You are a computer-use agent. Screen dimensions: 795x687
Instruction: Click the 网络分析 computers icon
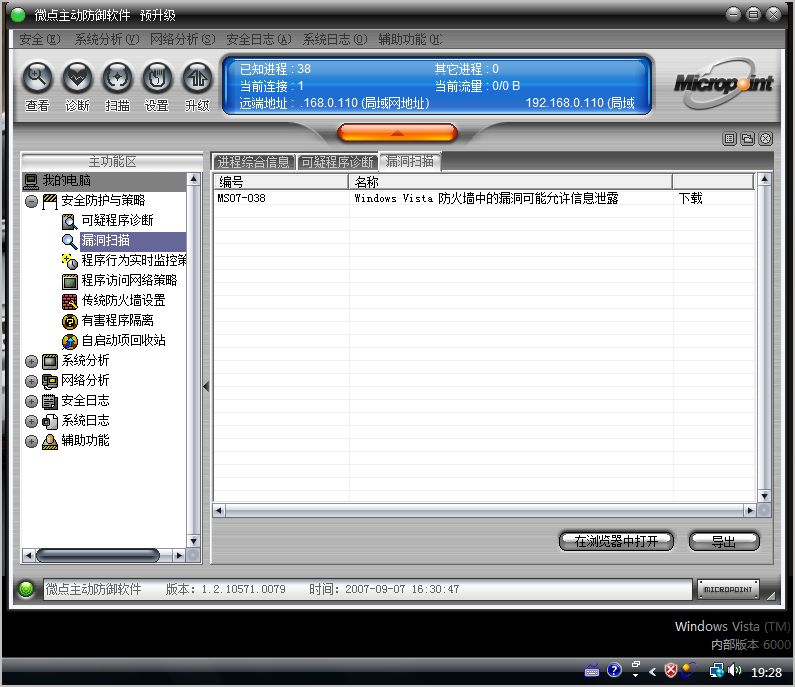(50, 381)
